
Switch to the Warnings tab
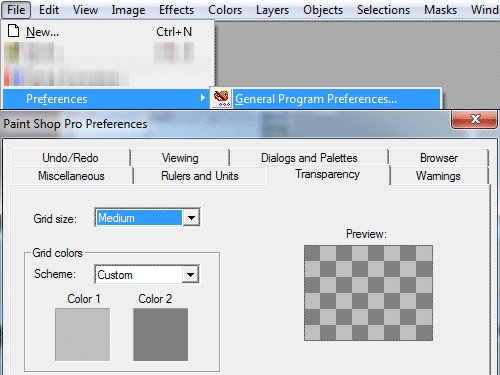click(x=438, y=176)
